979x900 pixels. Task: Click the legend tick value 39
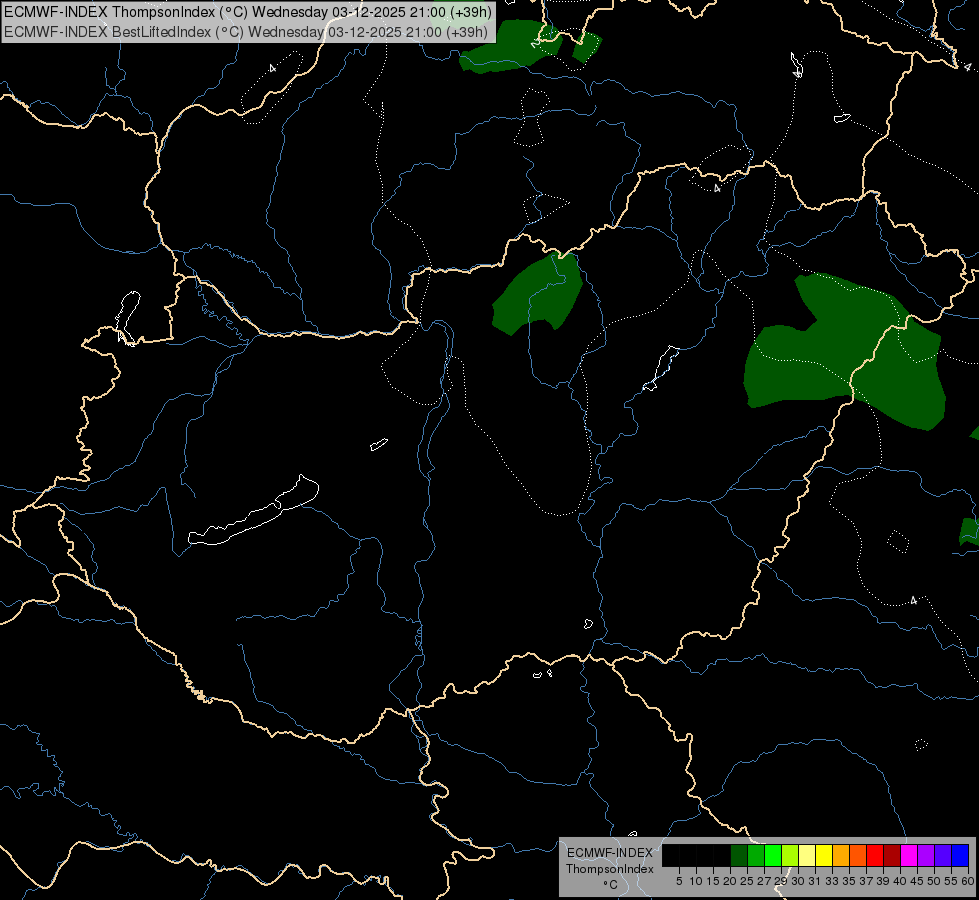(x=883, y=881)
